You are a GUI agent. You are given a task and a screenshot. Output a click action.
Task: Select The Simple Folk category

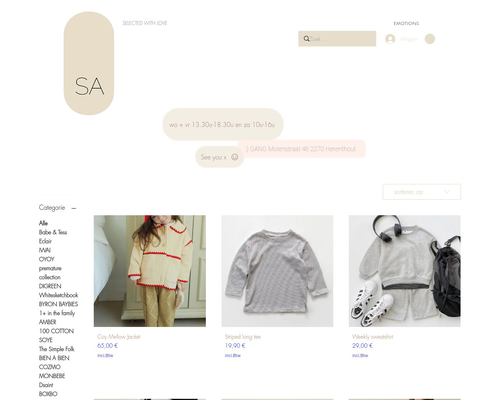pyautogui.click(x=56, y=349)
